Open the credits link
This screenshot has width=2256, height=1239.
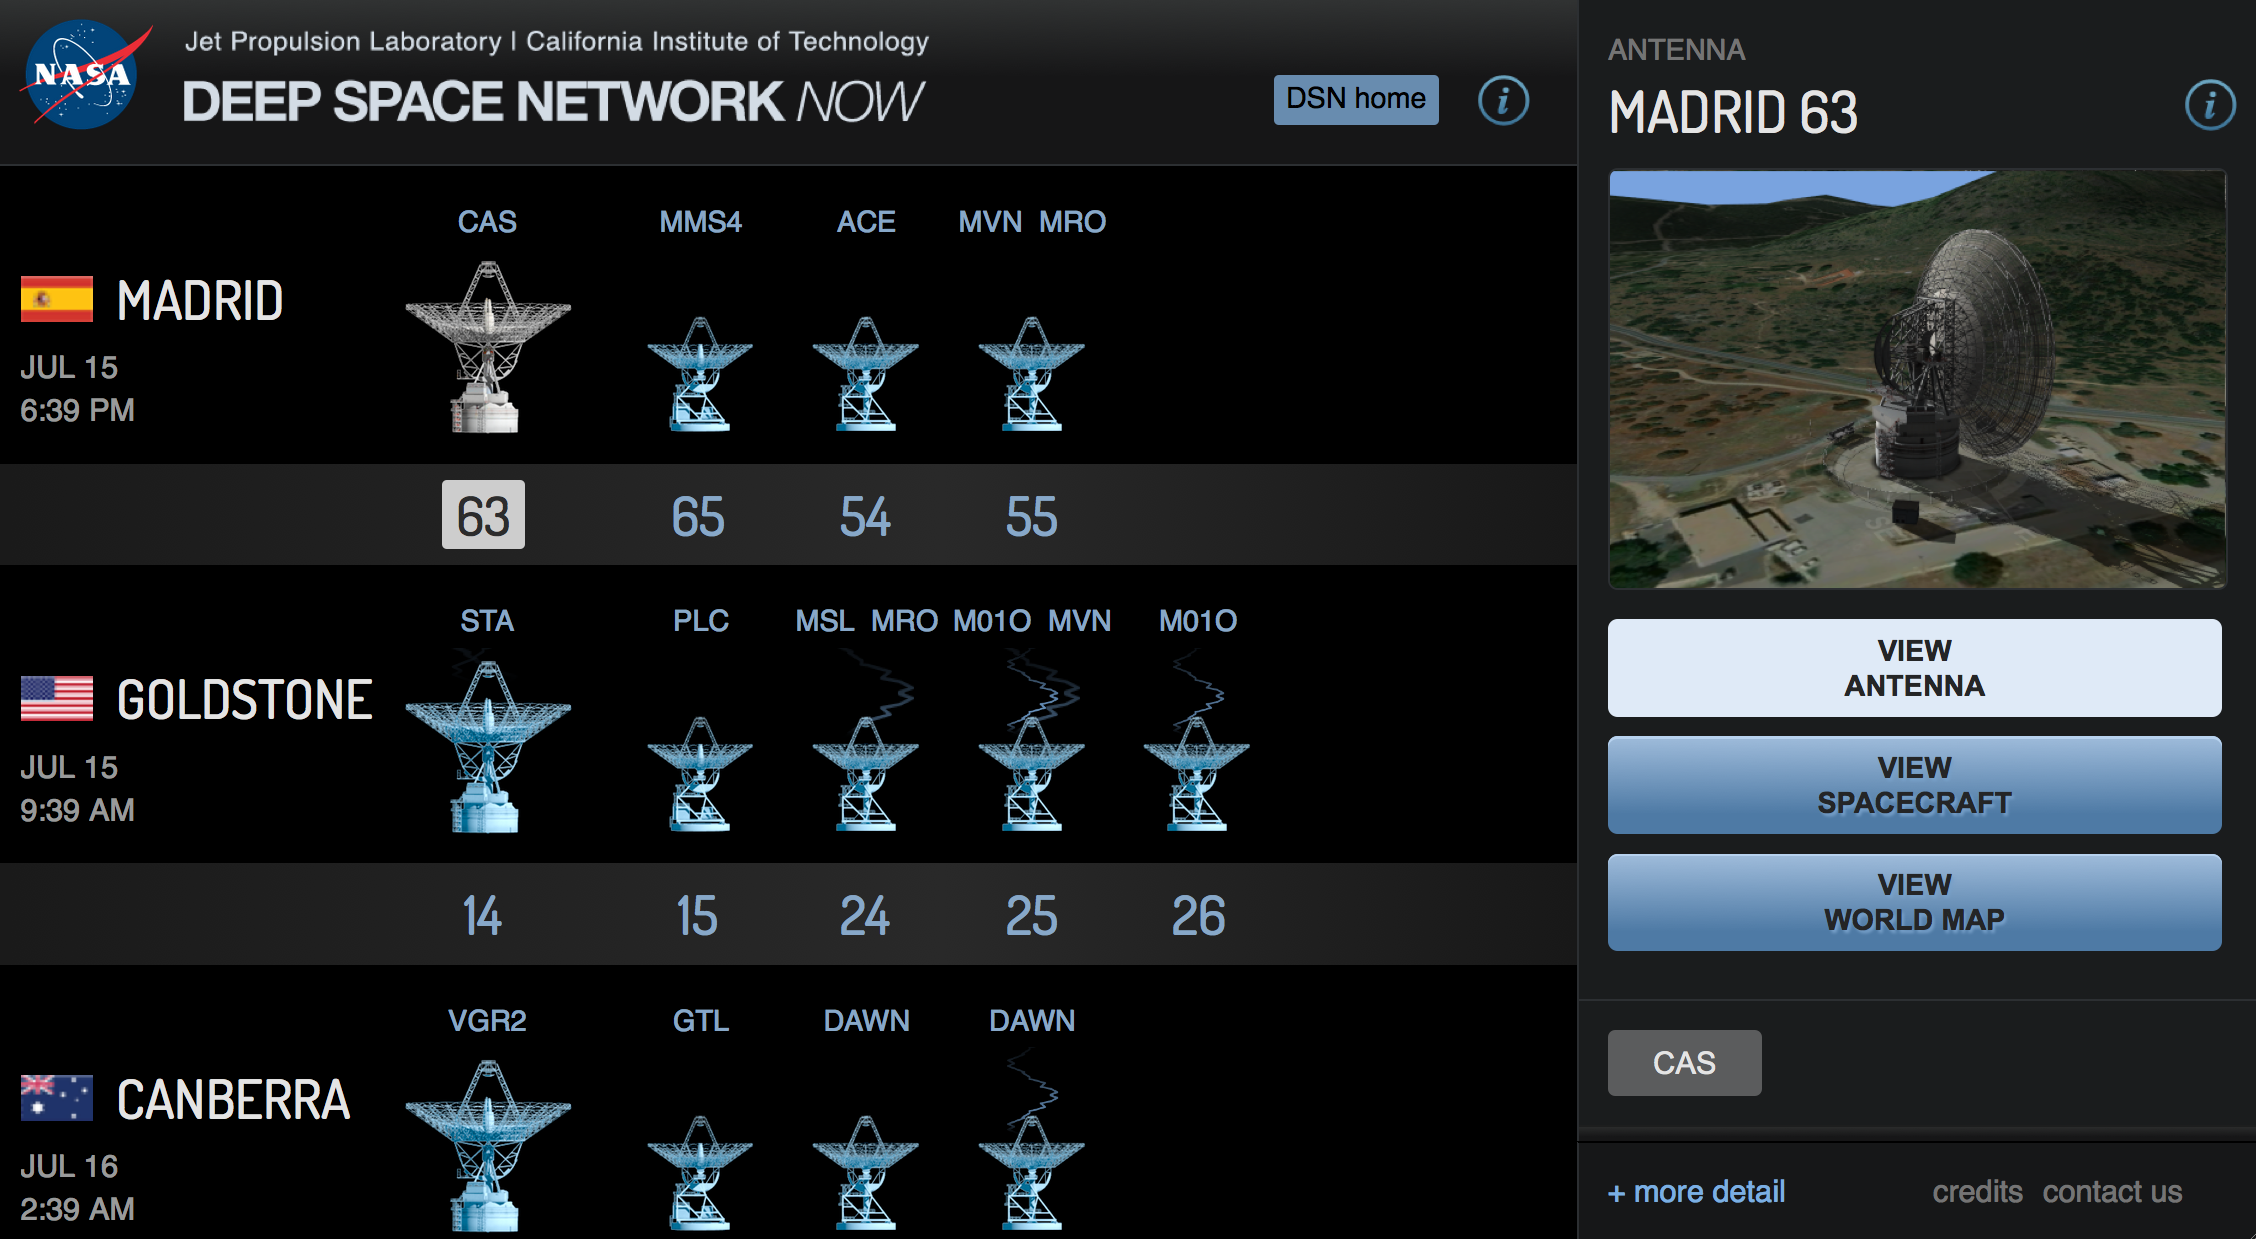pos(1977,1192)
